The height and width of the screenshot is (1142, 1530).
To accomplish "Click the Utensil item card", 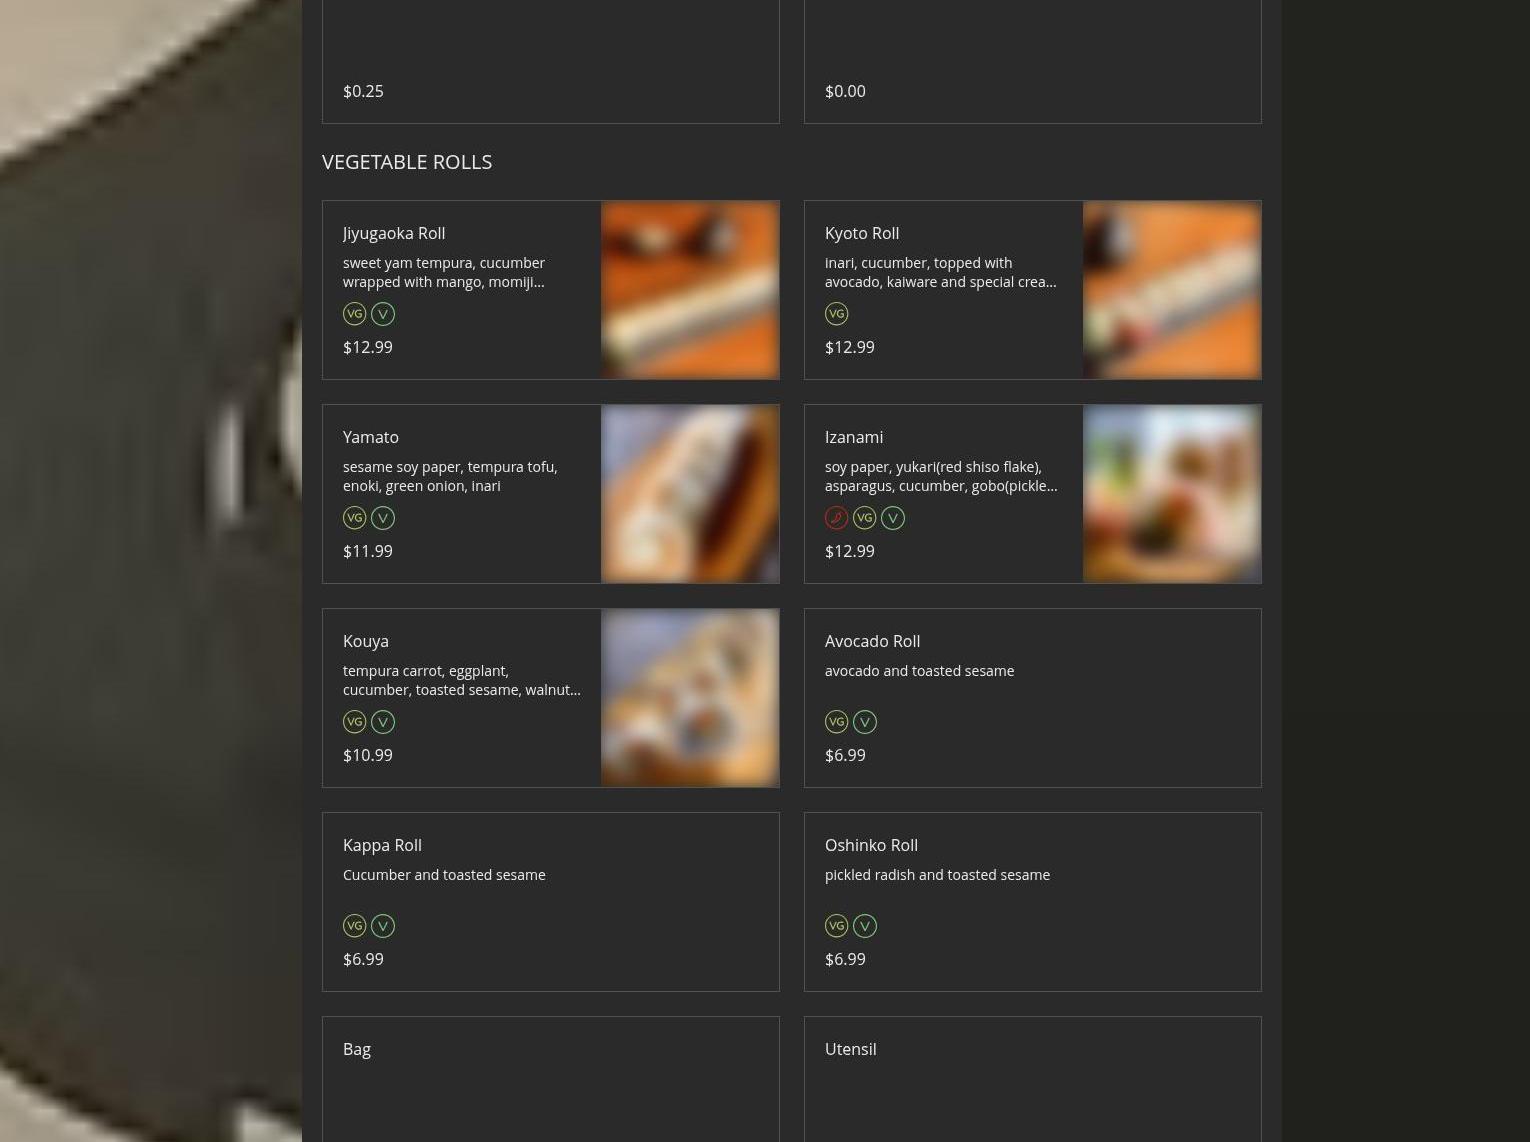I will 1032,1080.
